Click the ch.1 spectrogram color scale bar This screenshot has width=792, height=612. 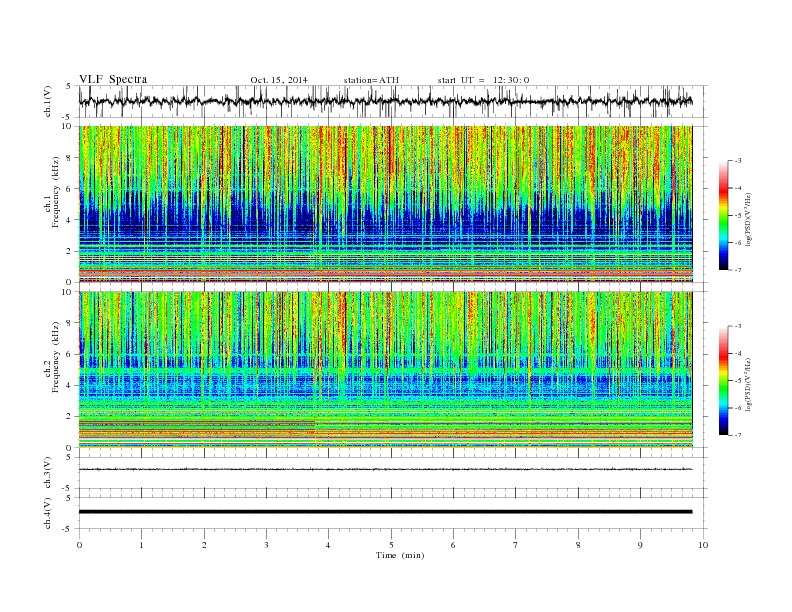pyautogui.click(x=723, y=215)
